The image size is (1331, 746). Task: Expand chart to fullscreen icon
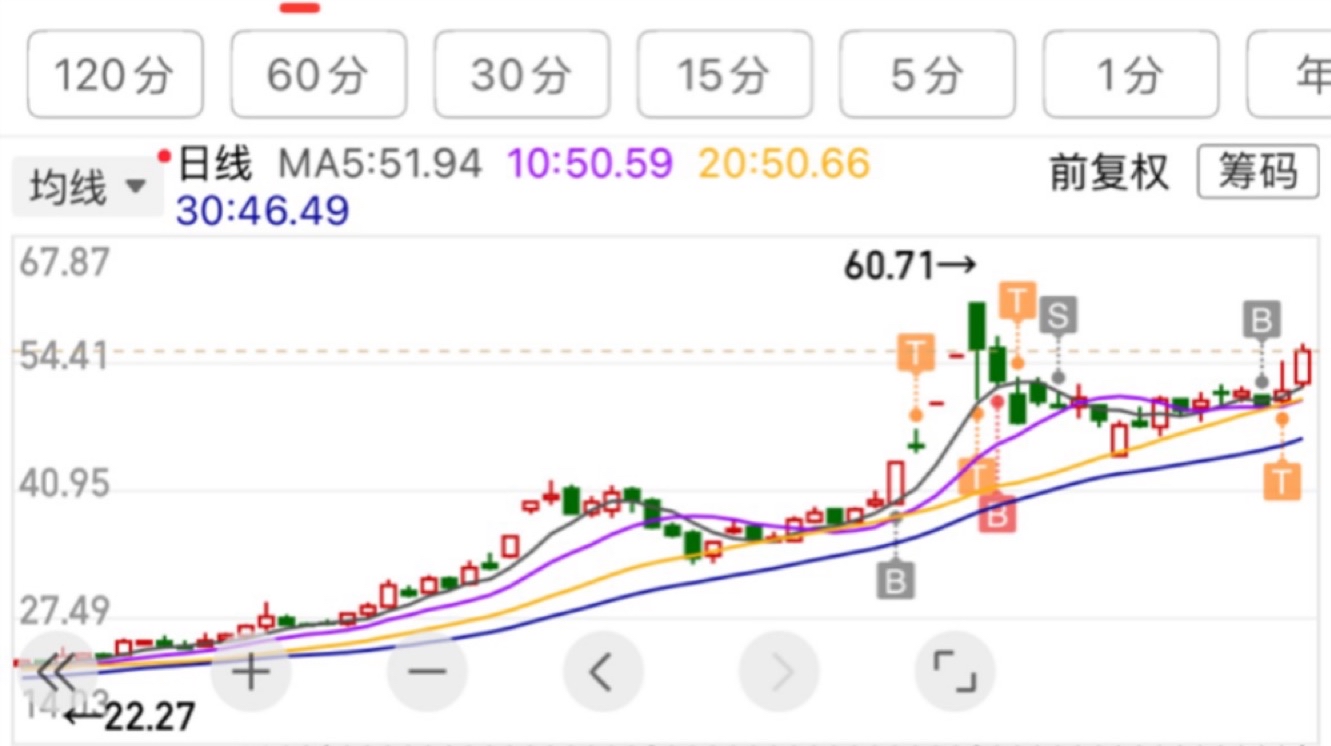[x=955, y=672]
